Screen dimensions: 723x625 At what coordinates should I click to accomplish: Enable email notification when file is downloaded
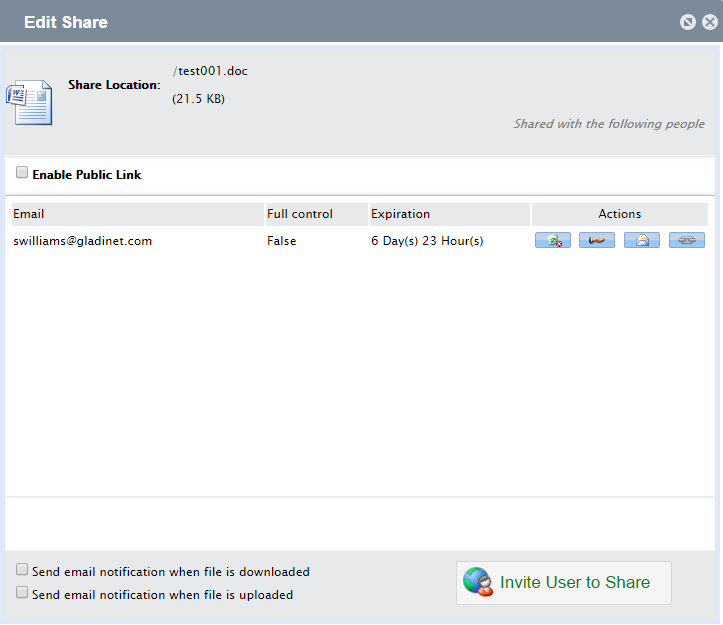pos(22,569)
